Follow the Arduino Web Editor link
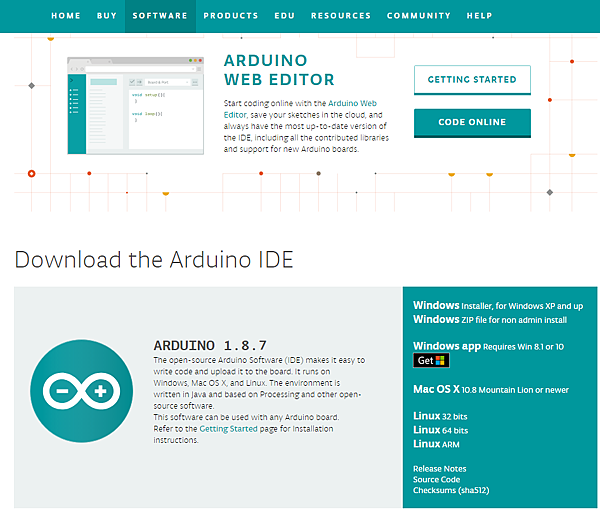Image resolution: width=600 pixels, height=509 pixels. (352, 103)
